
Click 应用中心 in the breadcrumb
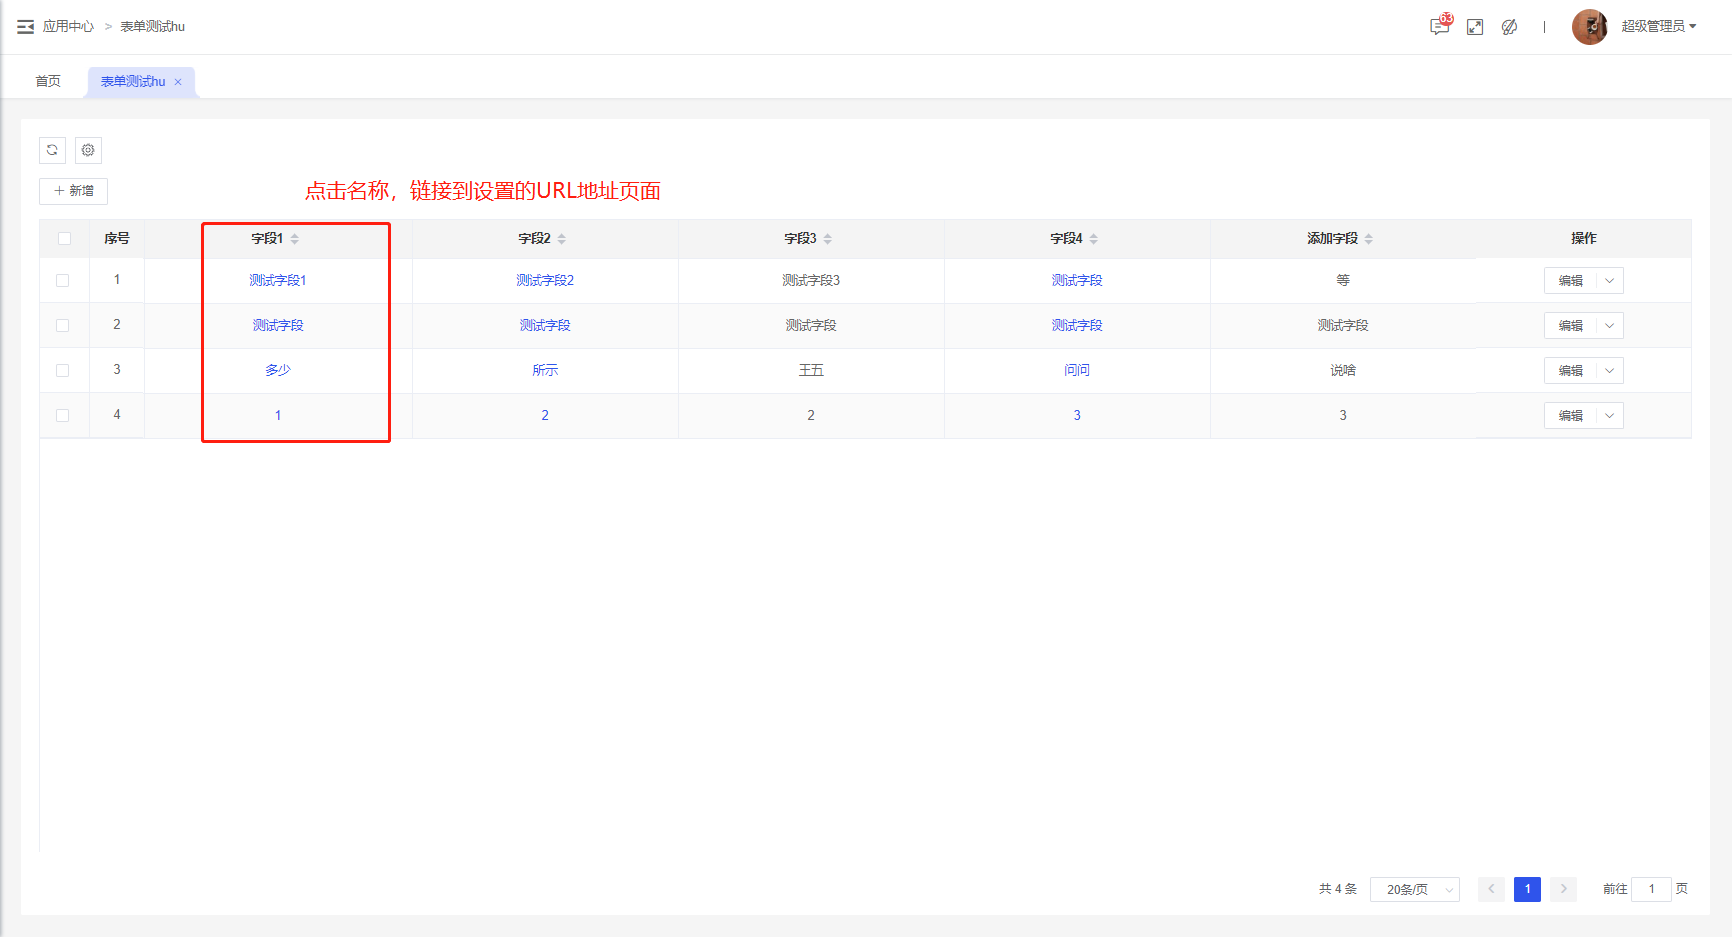[68, 27]
